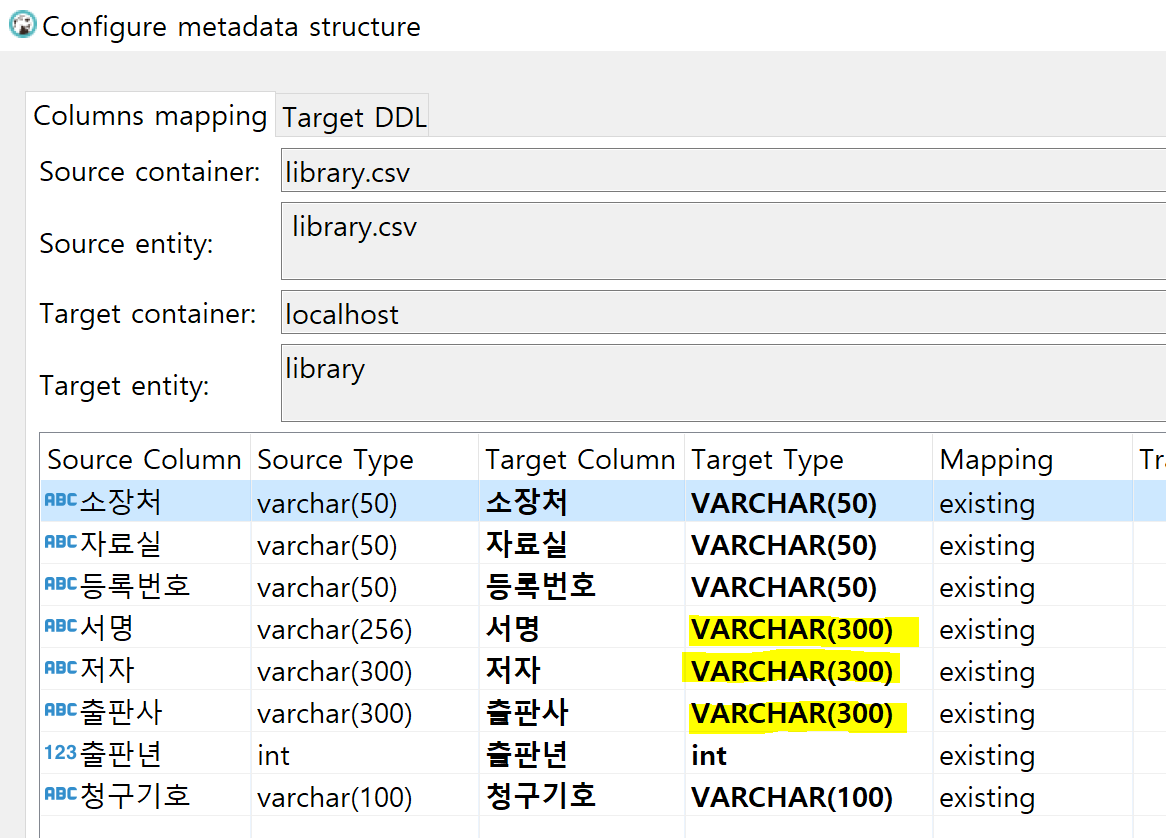Screen dimensions: 1166x838
Task: Select the ABC type icon for 등록번호
Action: 60,584
